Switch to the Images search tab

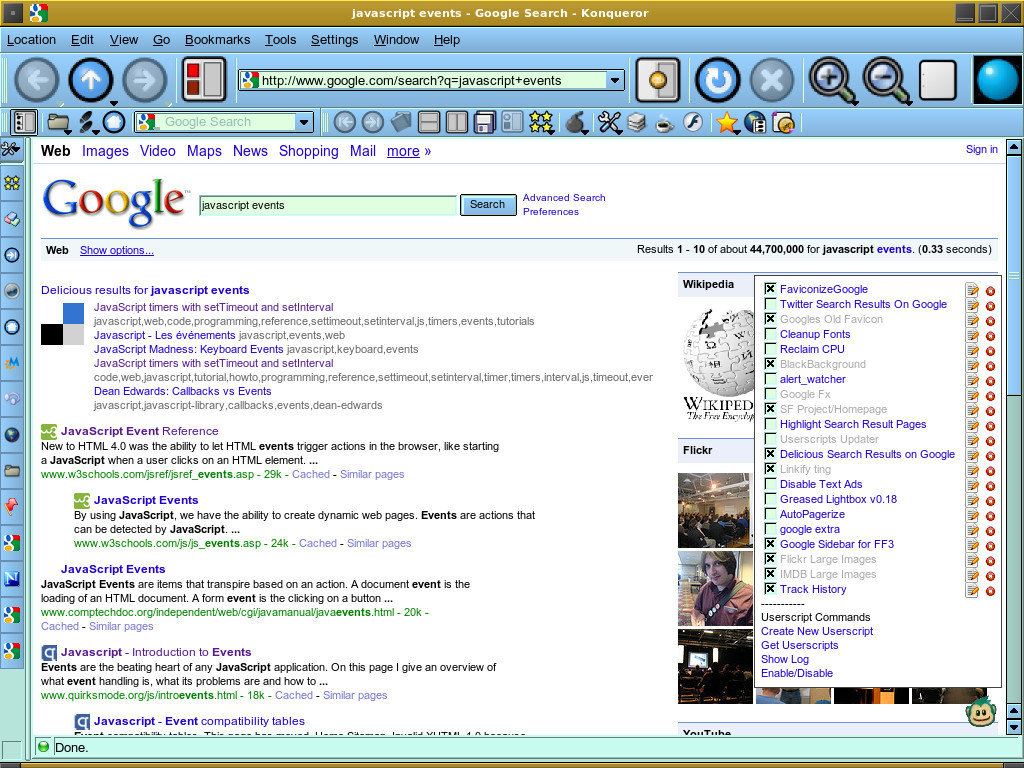pos(105,151)
